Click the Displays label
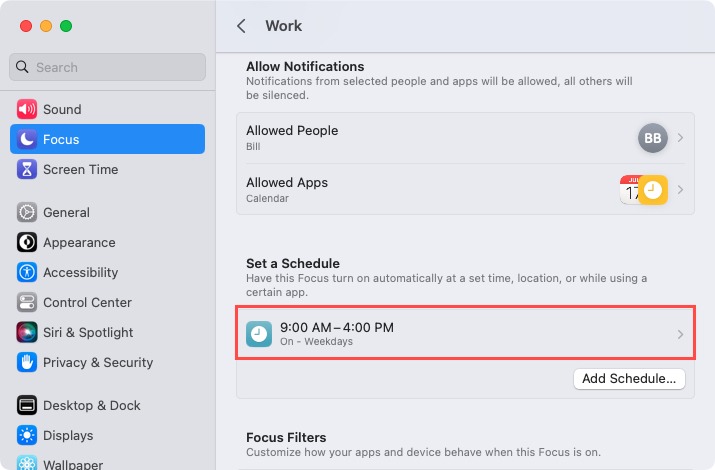Viewport: 715px width, 470px height. [x=68, y=435]
